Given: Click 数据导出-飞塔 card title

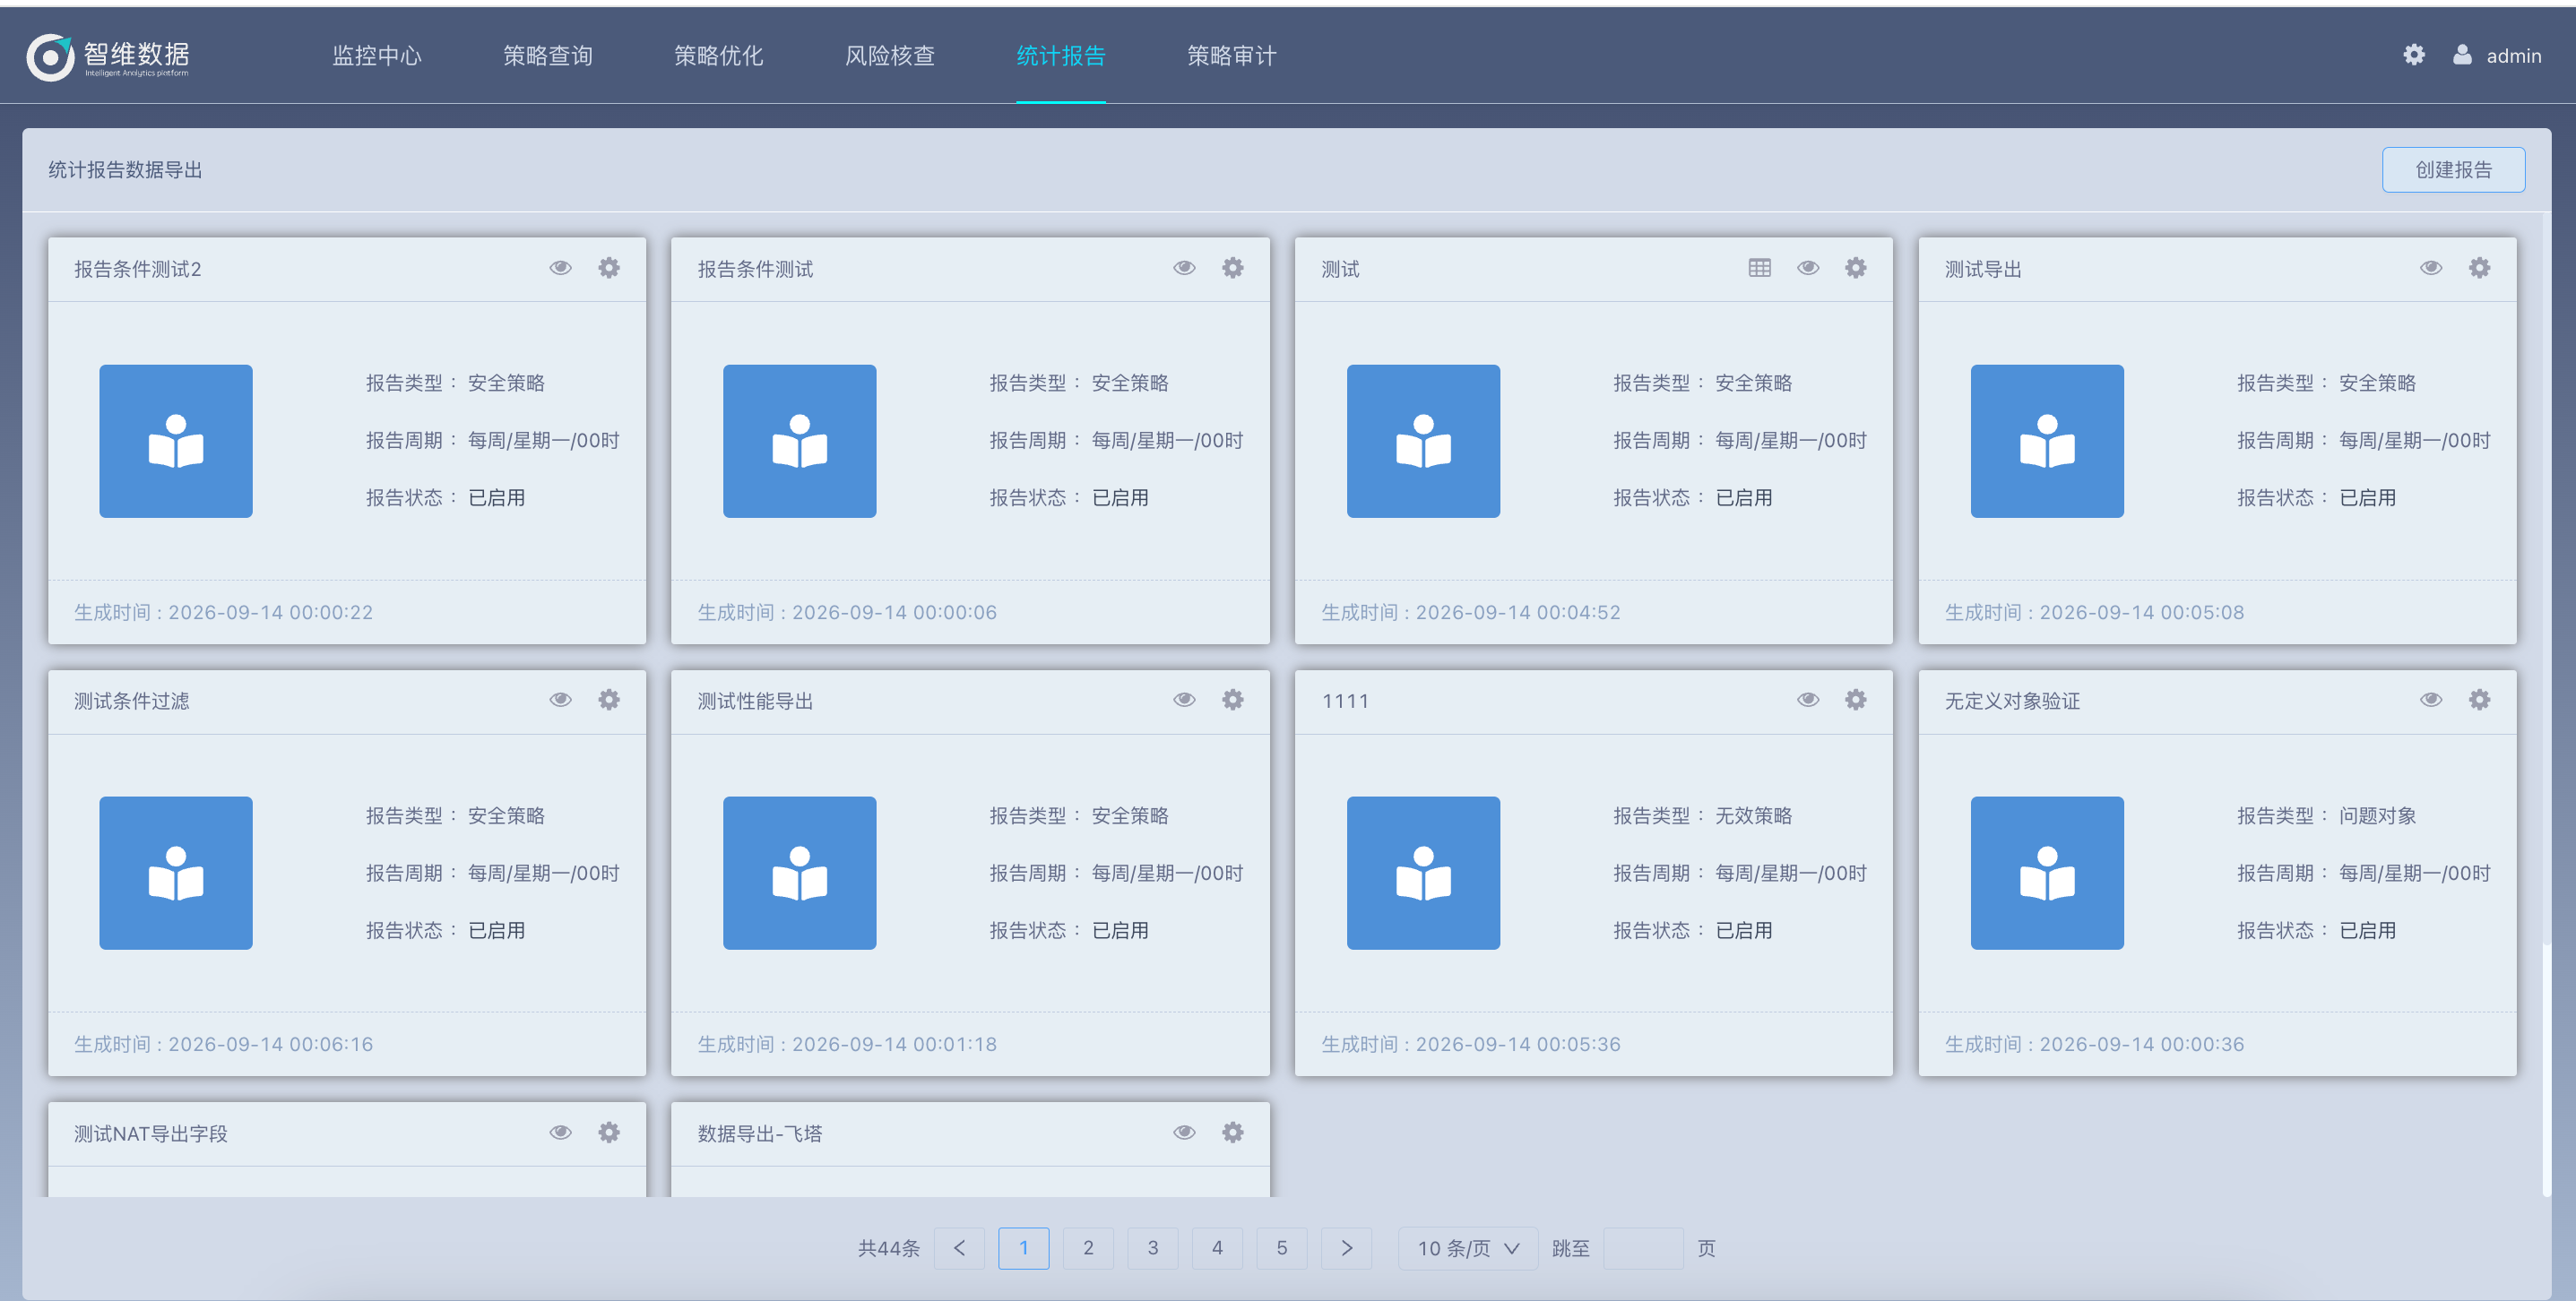Looking at the screenshot, I should (760, 1133).
